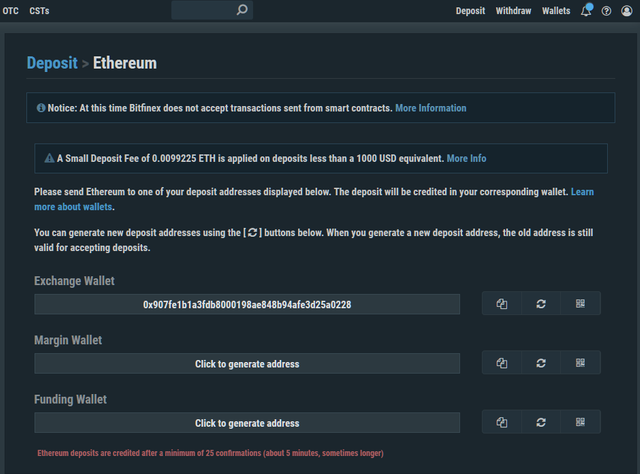Show QR code for Funding Wallet

[580, 422]
